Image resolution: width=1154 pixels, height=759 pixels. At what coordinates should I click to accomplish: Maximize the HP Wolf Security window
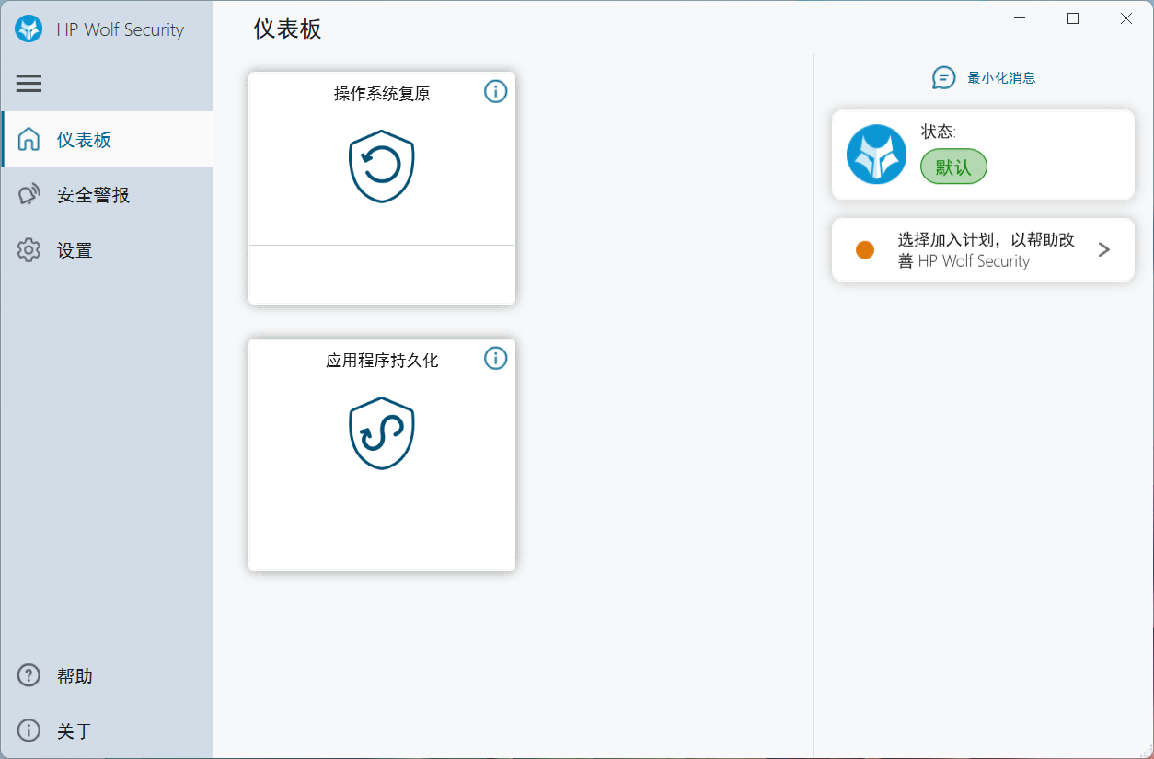click(1073, 18)
